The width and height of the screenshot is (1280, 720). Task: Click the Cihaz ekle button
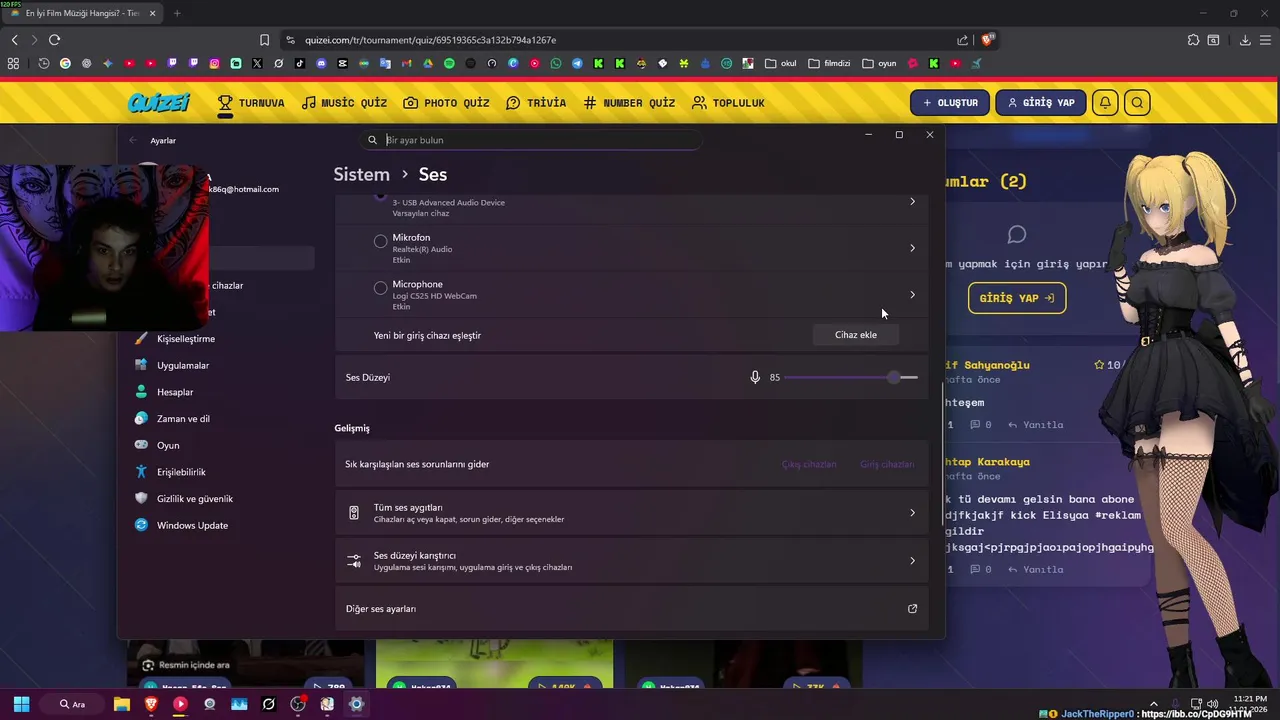coord(856,335)
